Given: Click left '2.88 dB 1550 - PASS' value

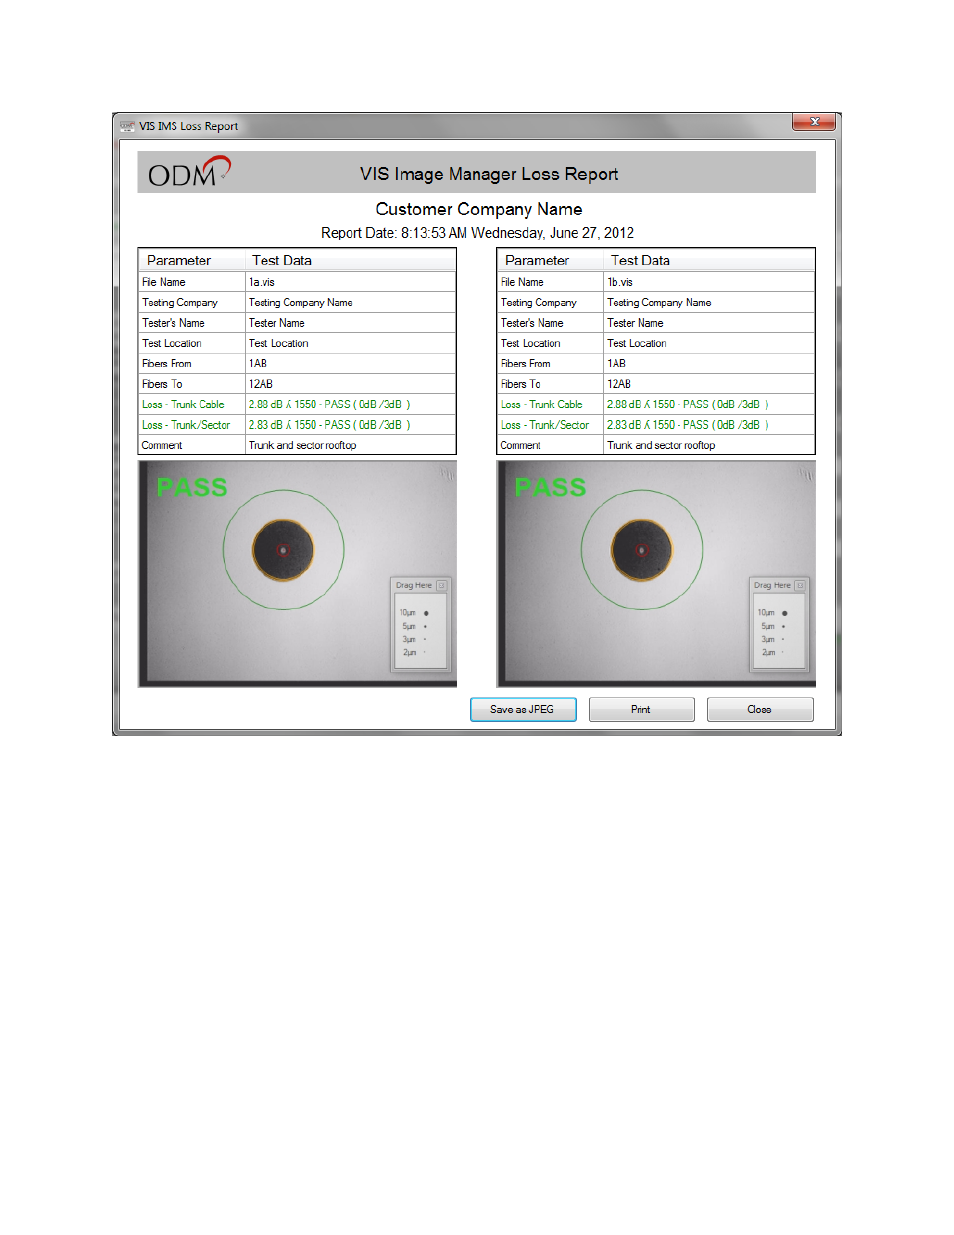Looking at the screenshot, I should [x=329, y=405].
